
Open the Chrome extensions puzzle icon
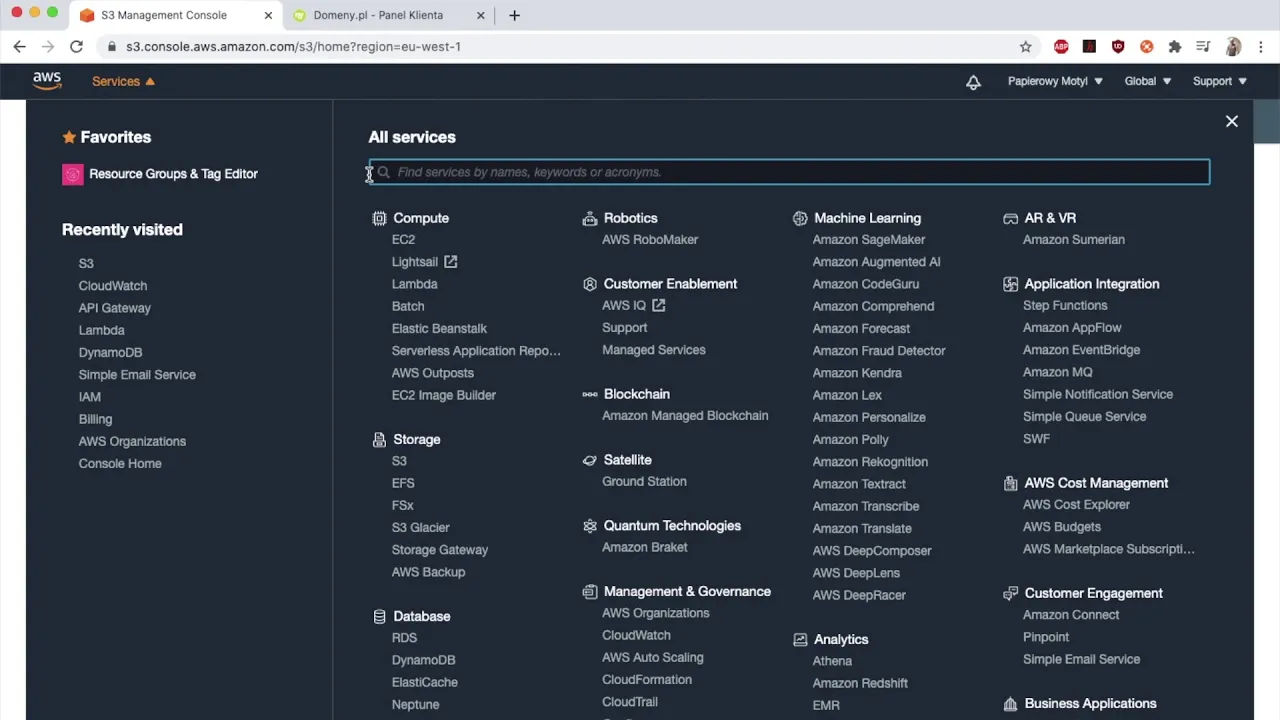coord(1175,46)
